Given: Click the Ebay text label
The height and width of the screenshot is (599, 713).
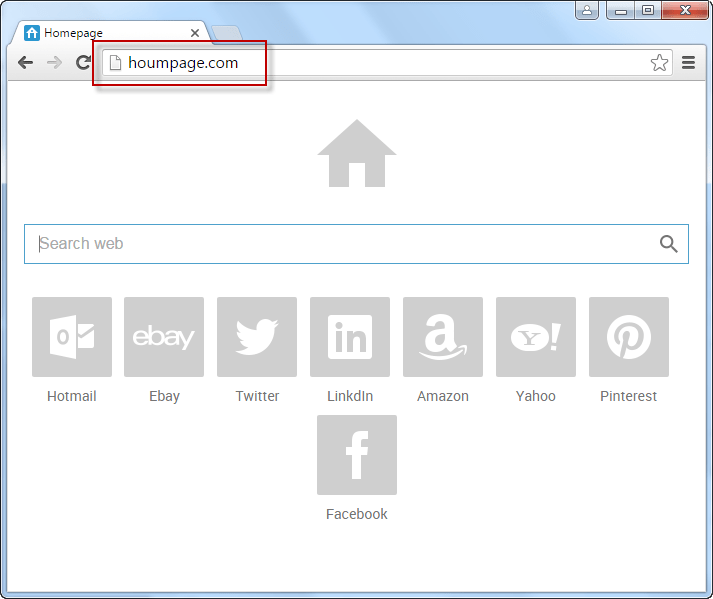Looking at the screenshot, I should click(x=165, y=396).
